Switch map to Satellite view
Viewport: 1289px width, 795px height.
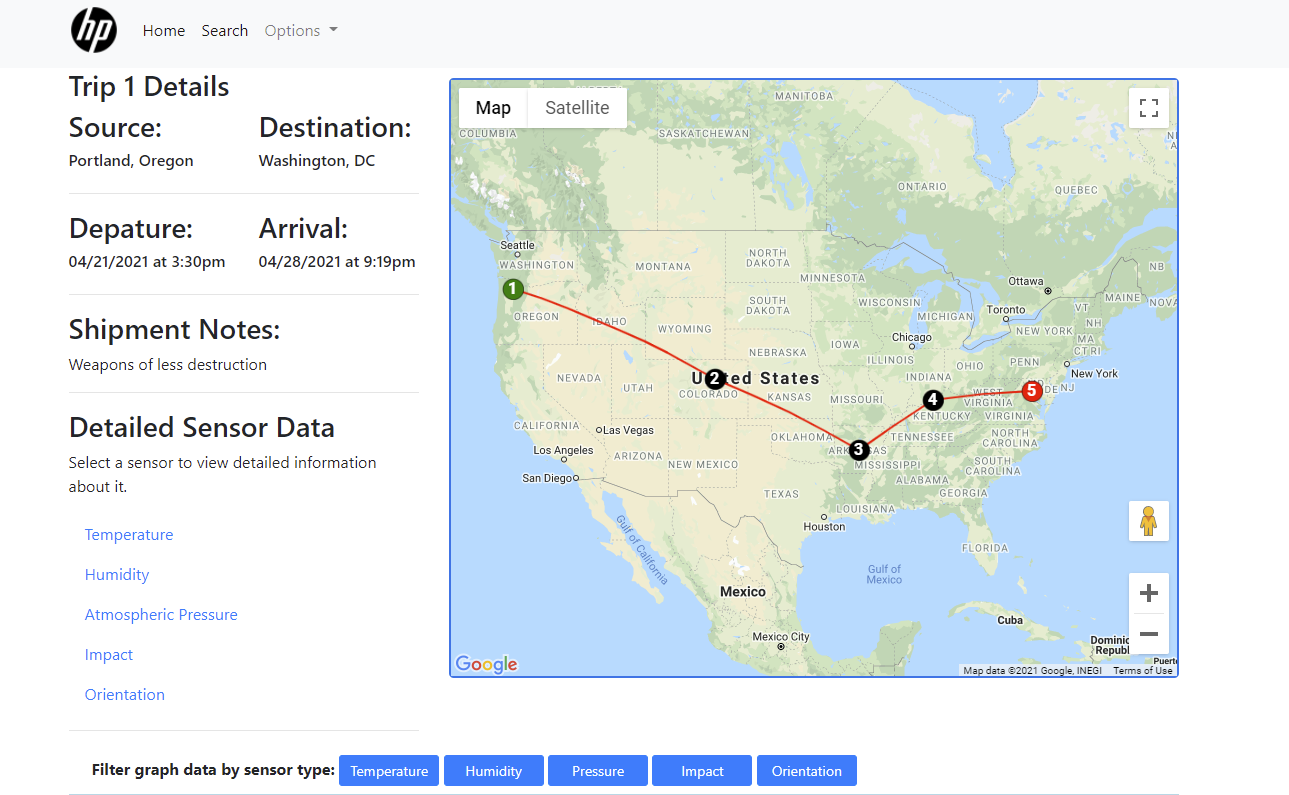point(577,108)
